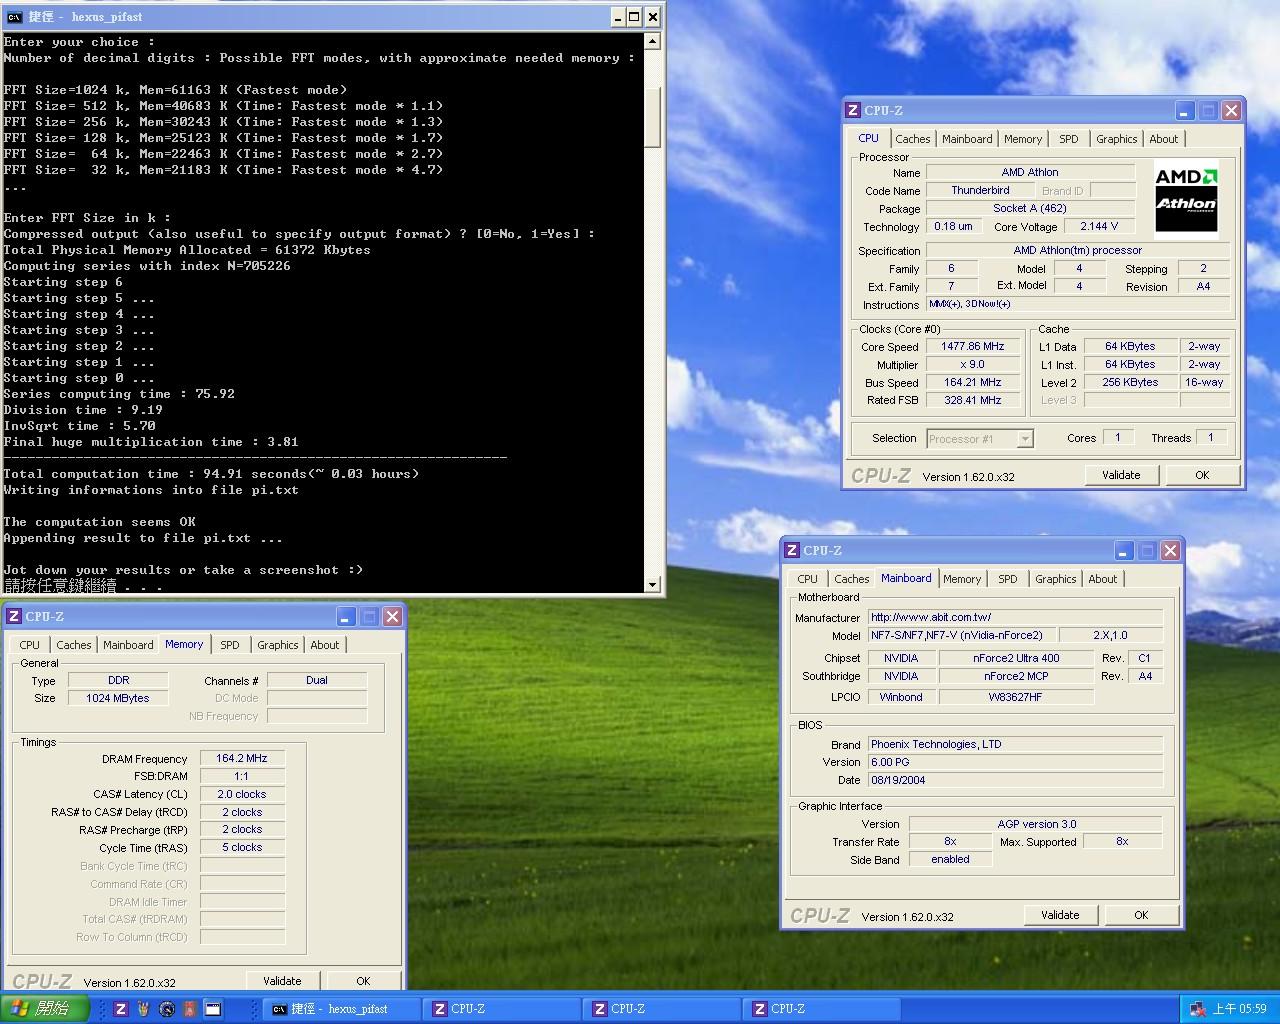Select Memory tab in the Mainboard window
The height and width of the screenshot is (1024, 1280).
point(962,579)
